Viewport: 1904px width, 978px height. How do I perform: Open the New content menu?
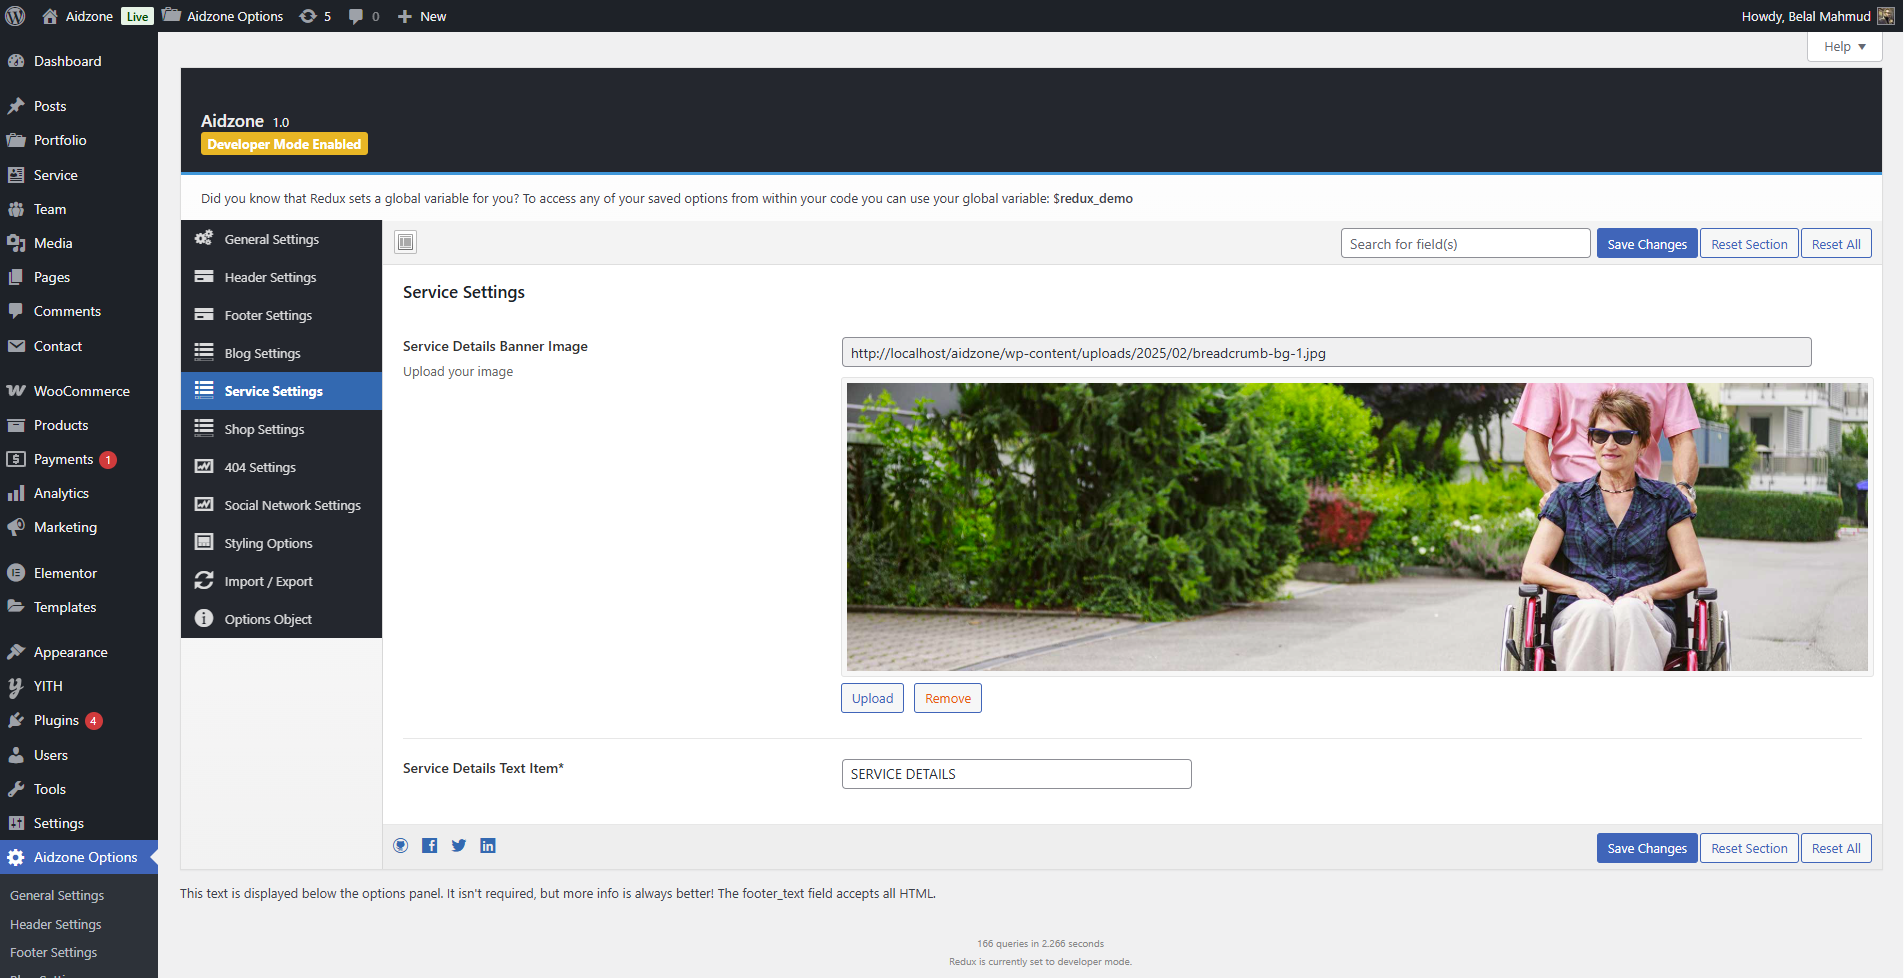coord(422,16)
